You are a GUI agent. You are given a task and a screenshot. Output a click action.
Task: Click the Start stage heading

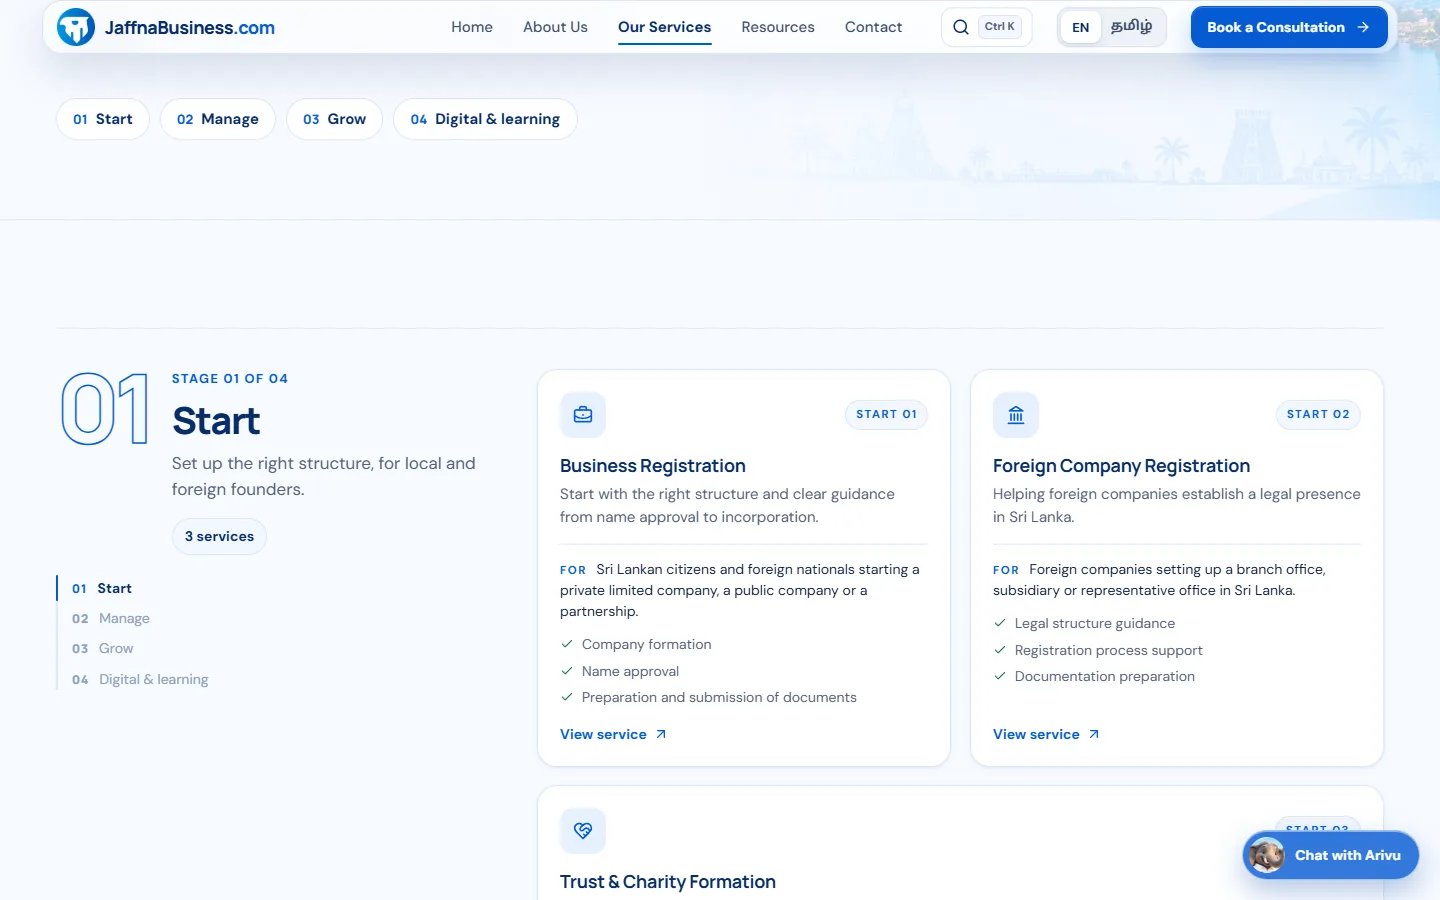click(x=216, y=421)
